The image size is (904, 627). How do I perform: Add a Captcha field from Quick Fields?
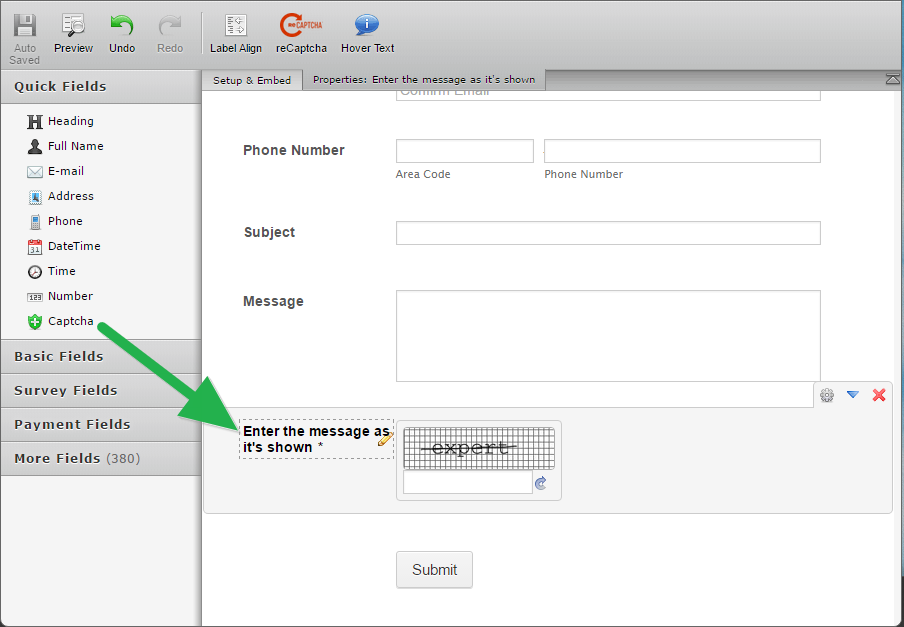tap(70, 321)
